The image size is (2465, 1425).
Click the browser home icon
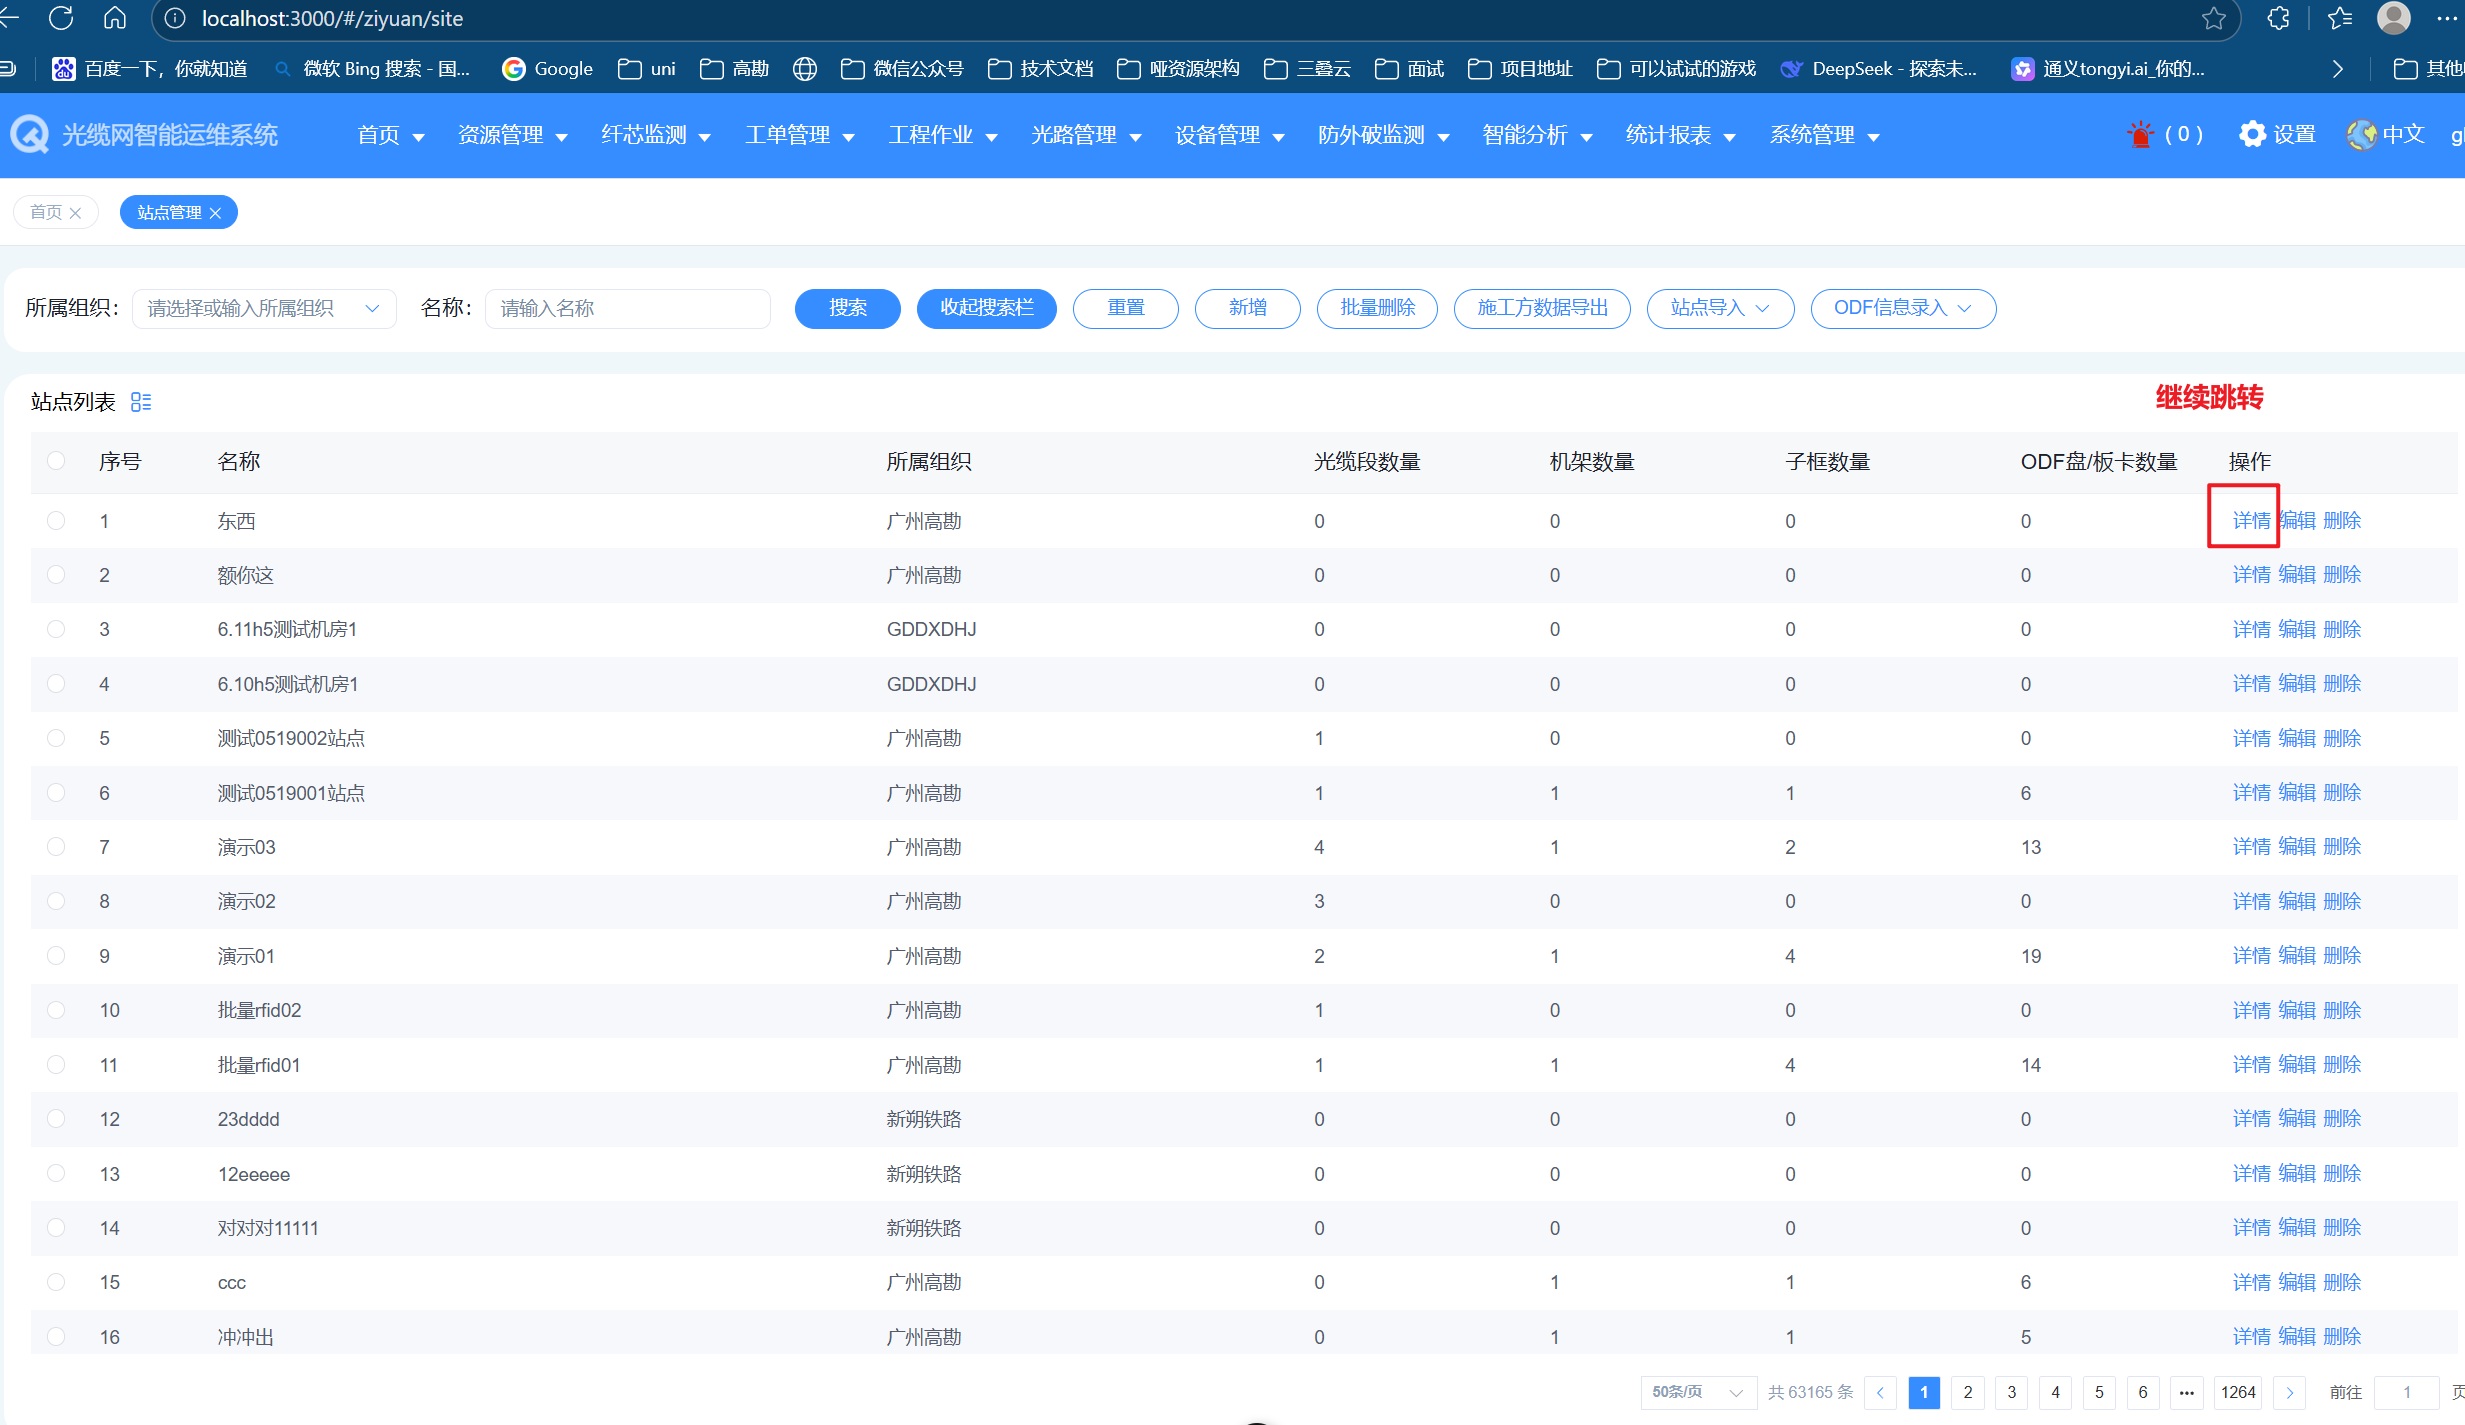(115, 18)
